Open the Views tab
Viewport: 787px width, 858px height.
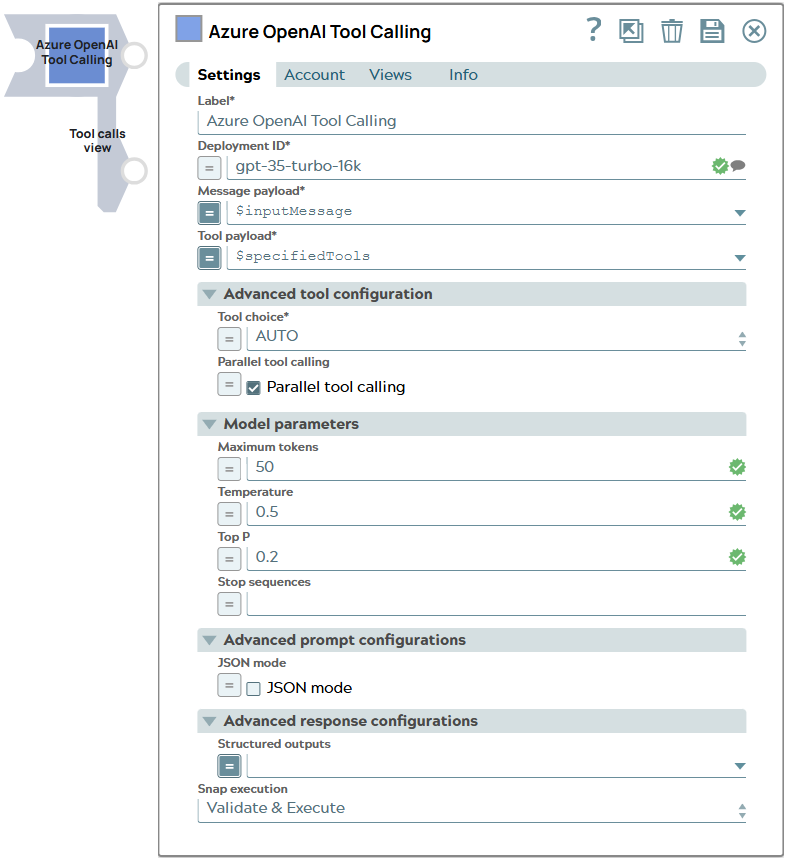tap(390, 74)
